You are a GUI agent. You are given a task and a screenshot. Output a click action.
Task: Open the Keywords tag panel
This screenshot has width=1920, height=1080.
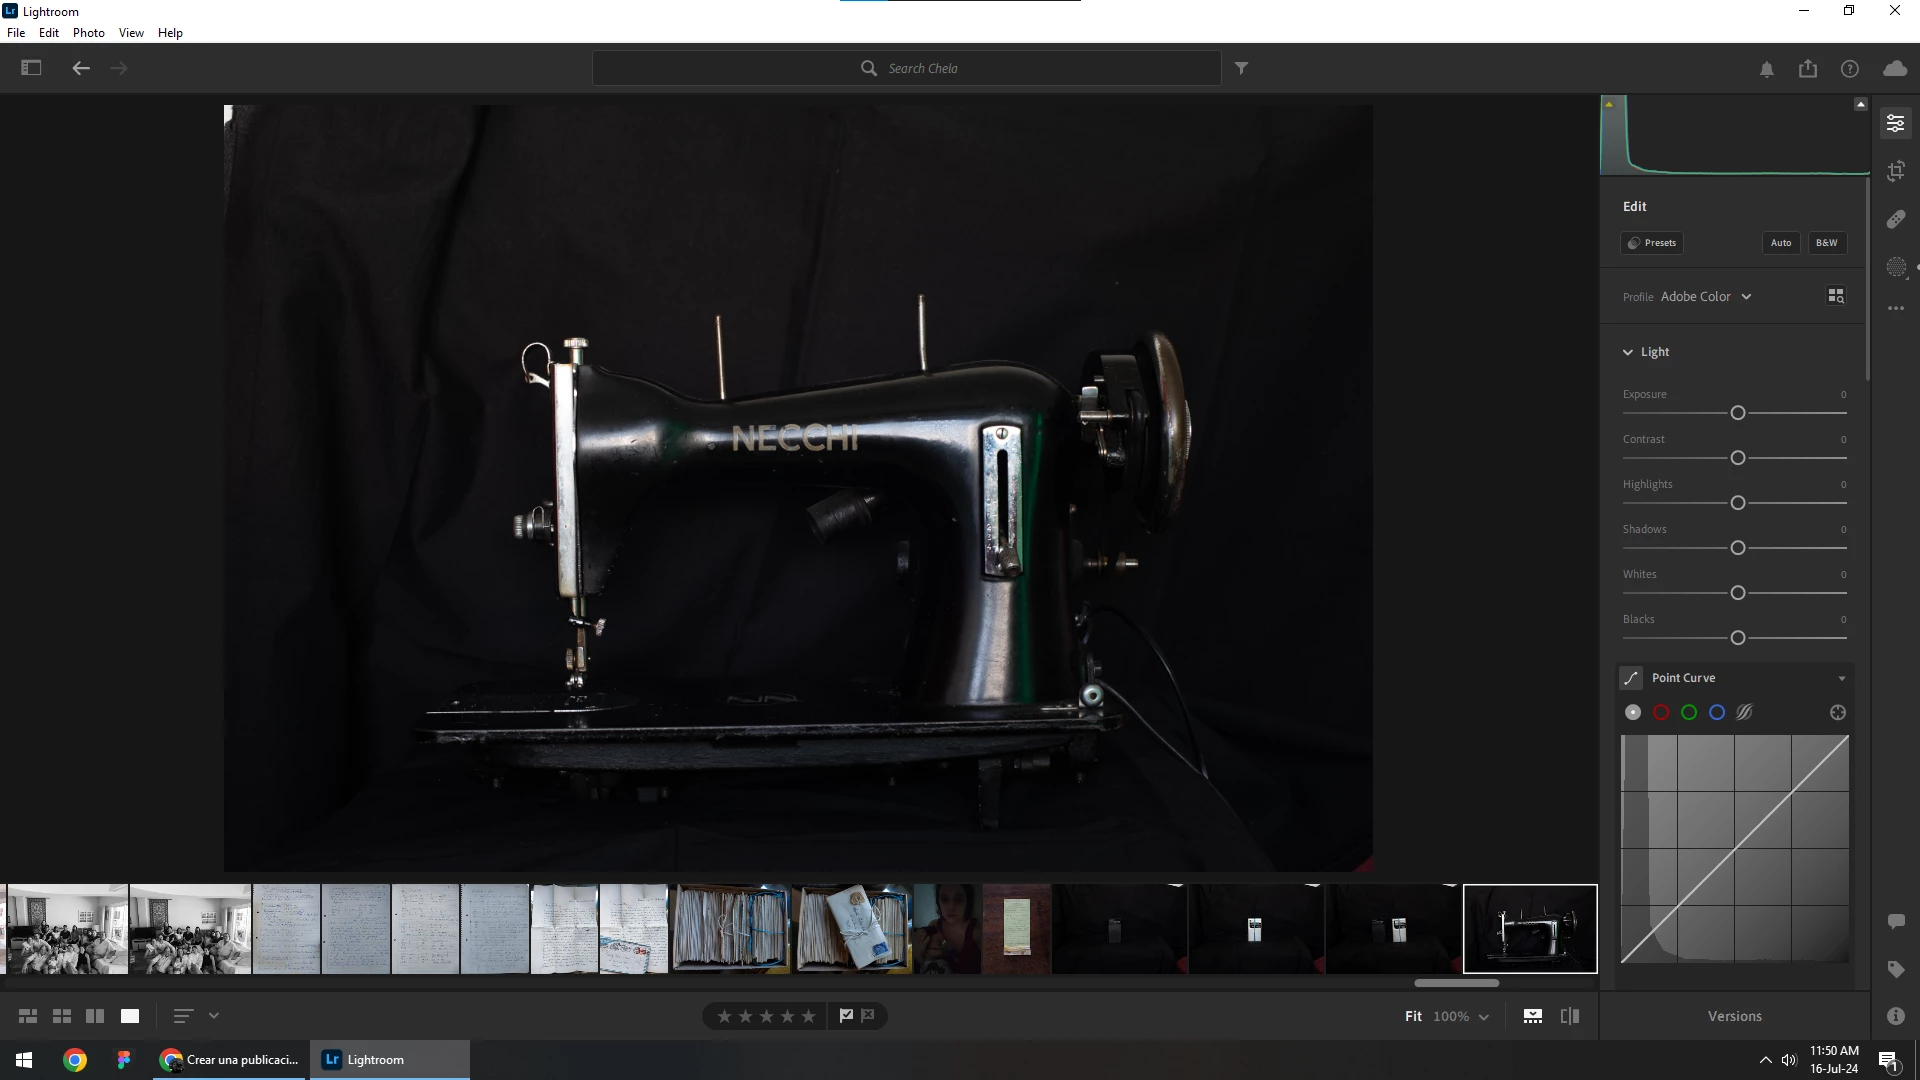(x=1896, y=969)
